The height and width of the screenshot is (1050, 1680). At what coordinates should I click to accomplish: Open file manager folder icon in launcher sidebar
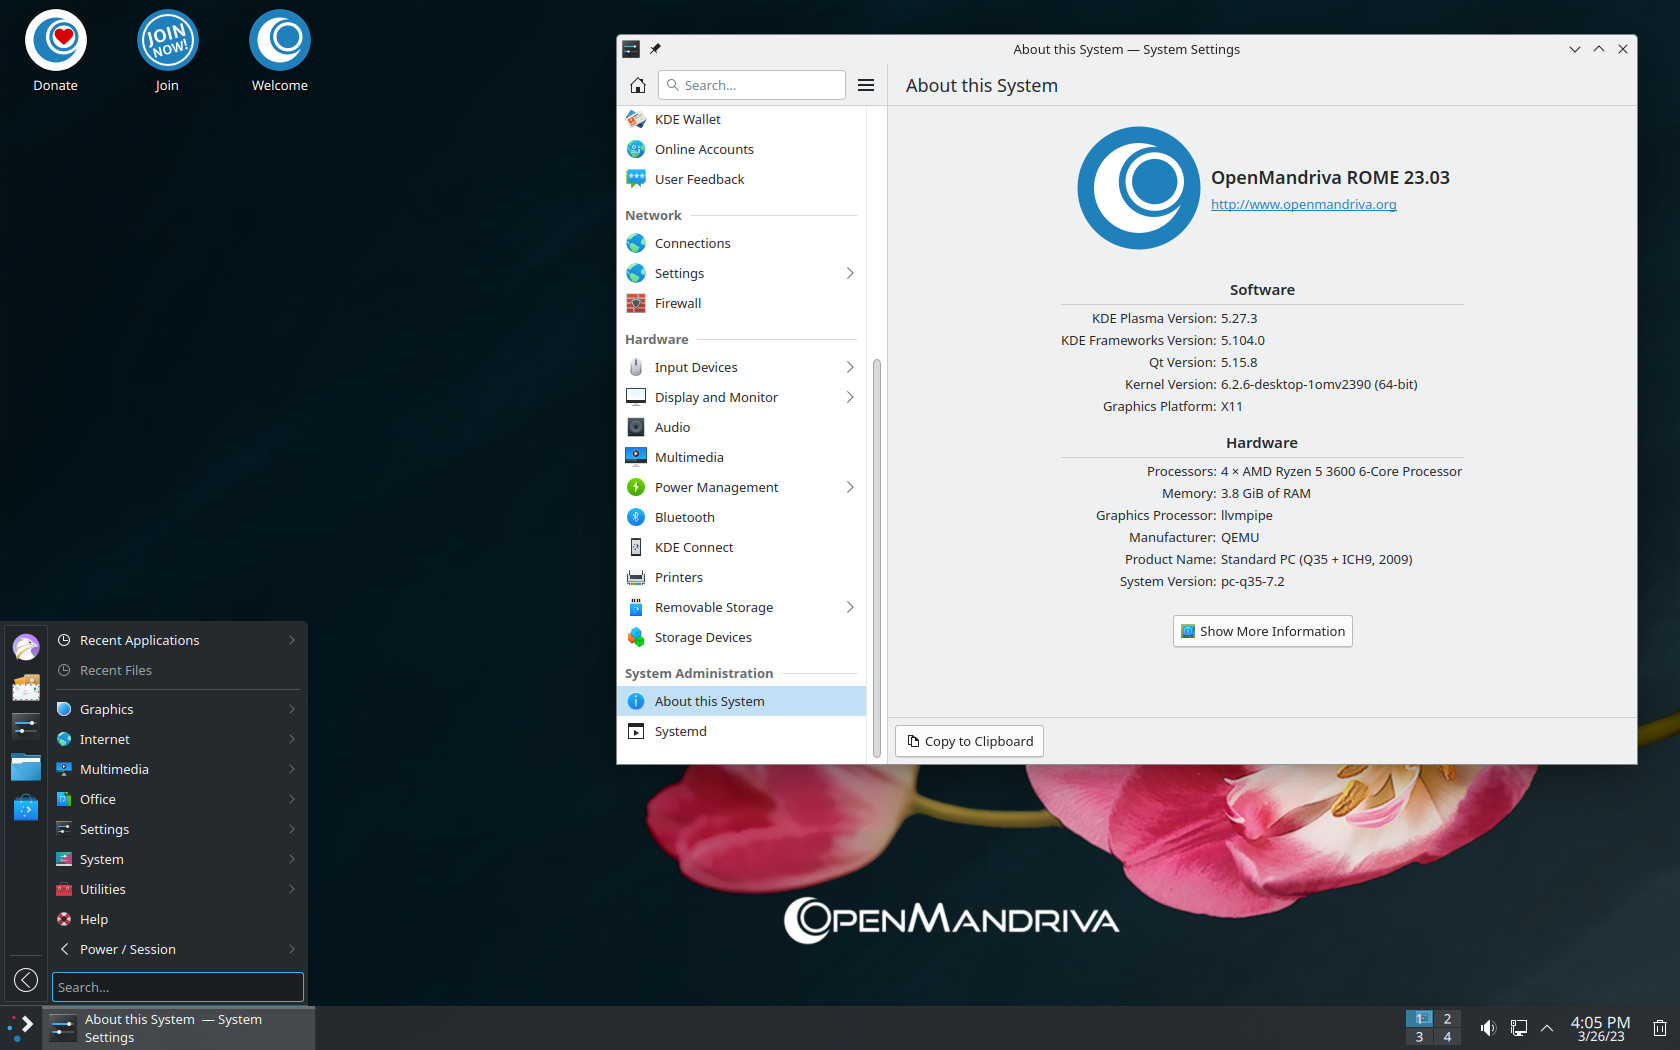click(26, 767)
